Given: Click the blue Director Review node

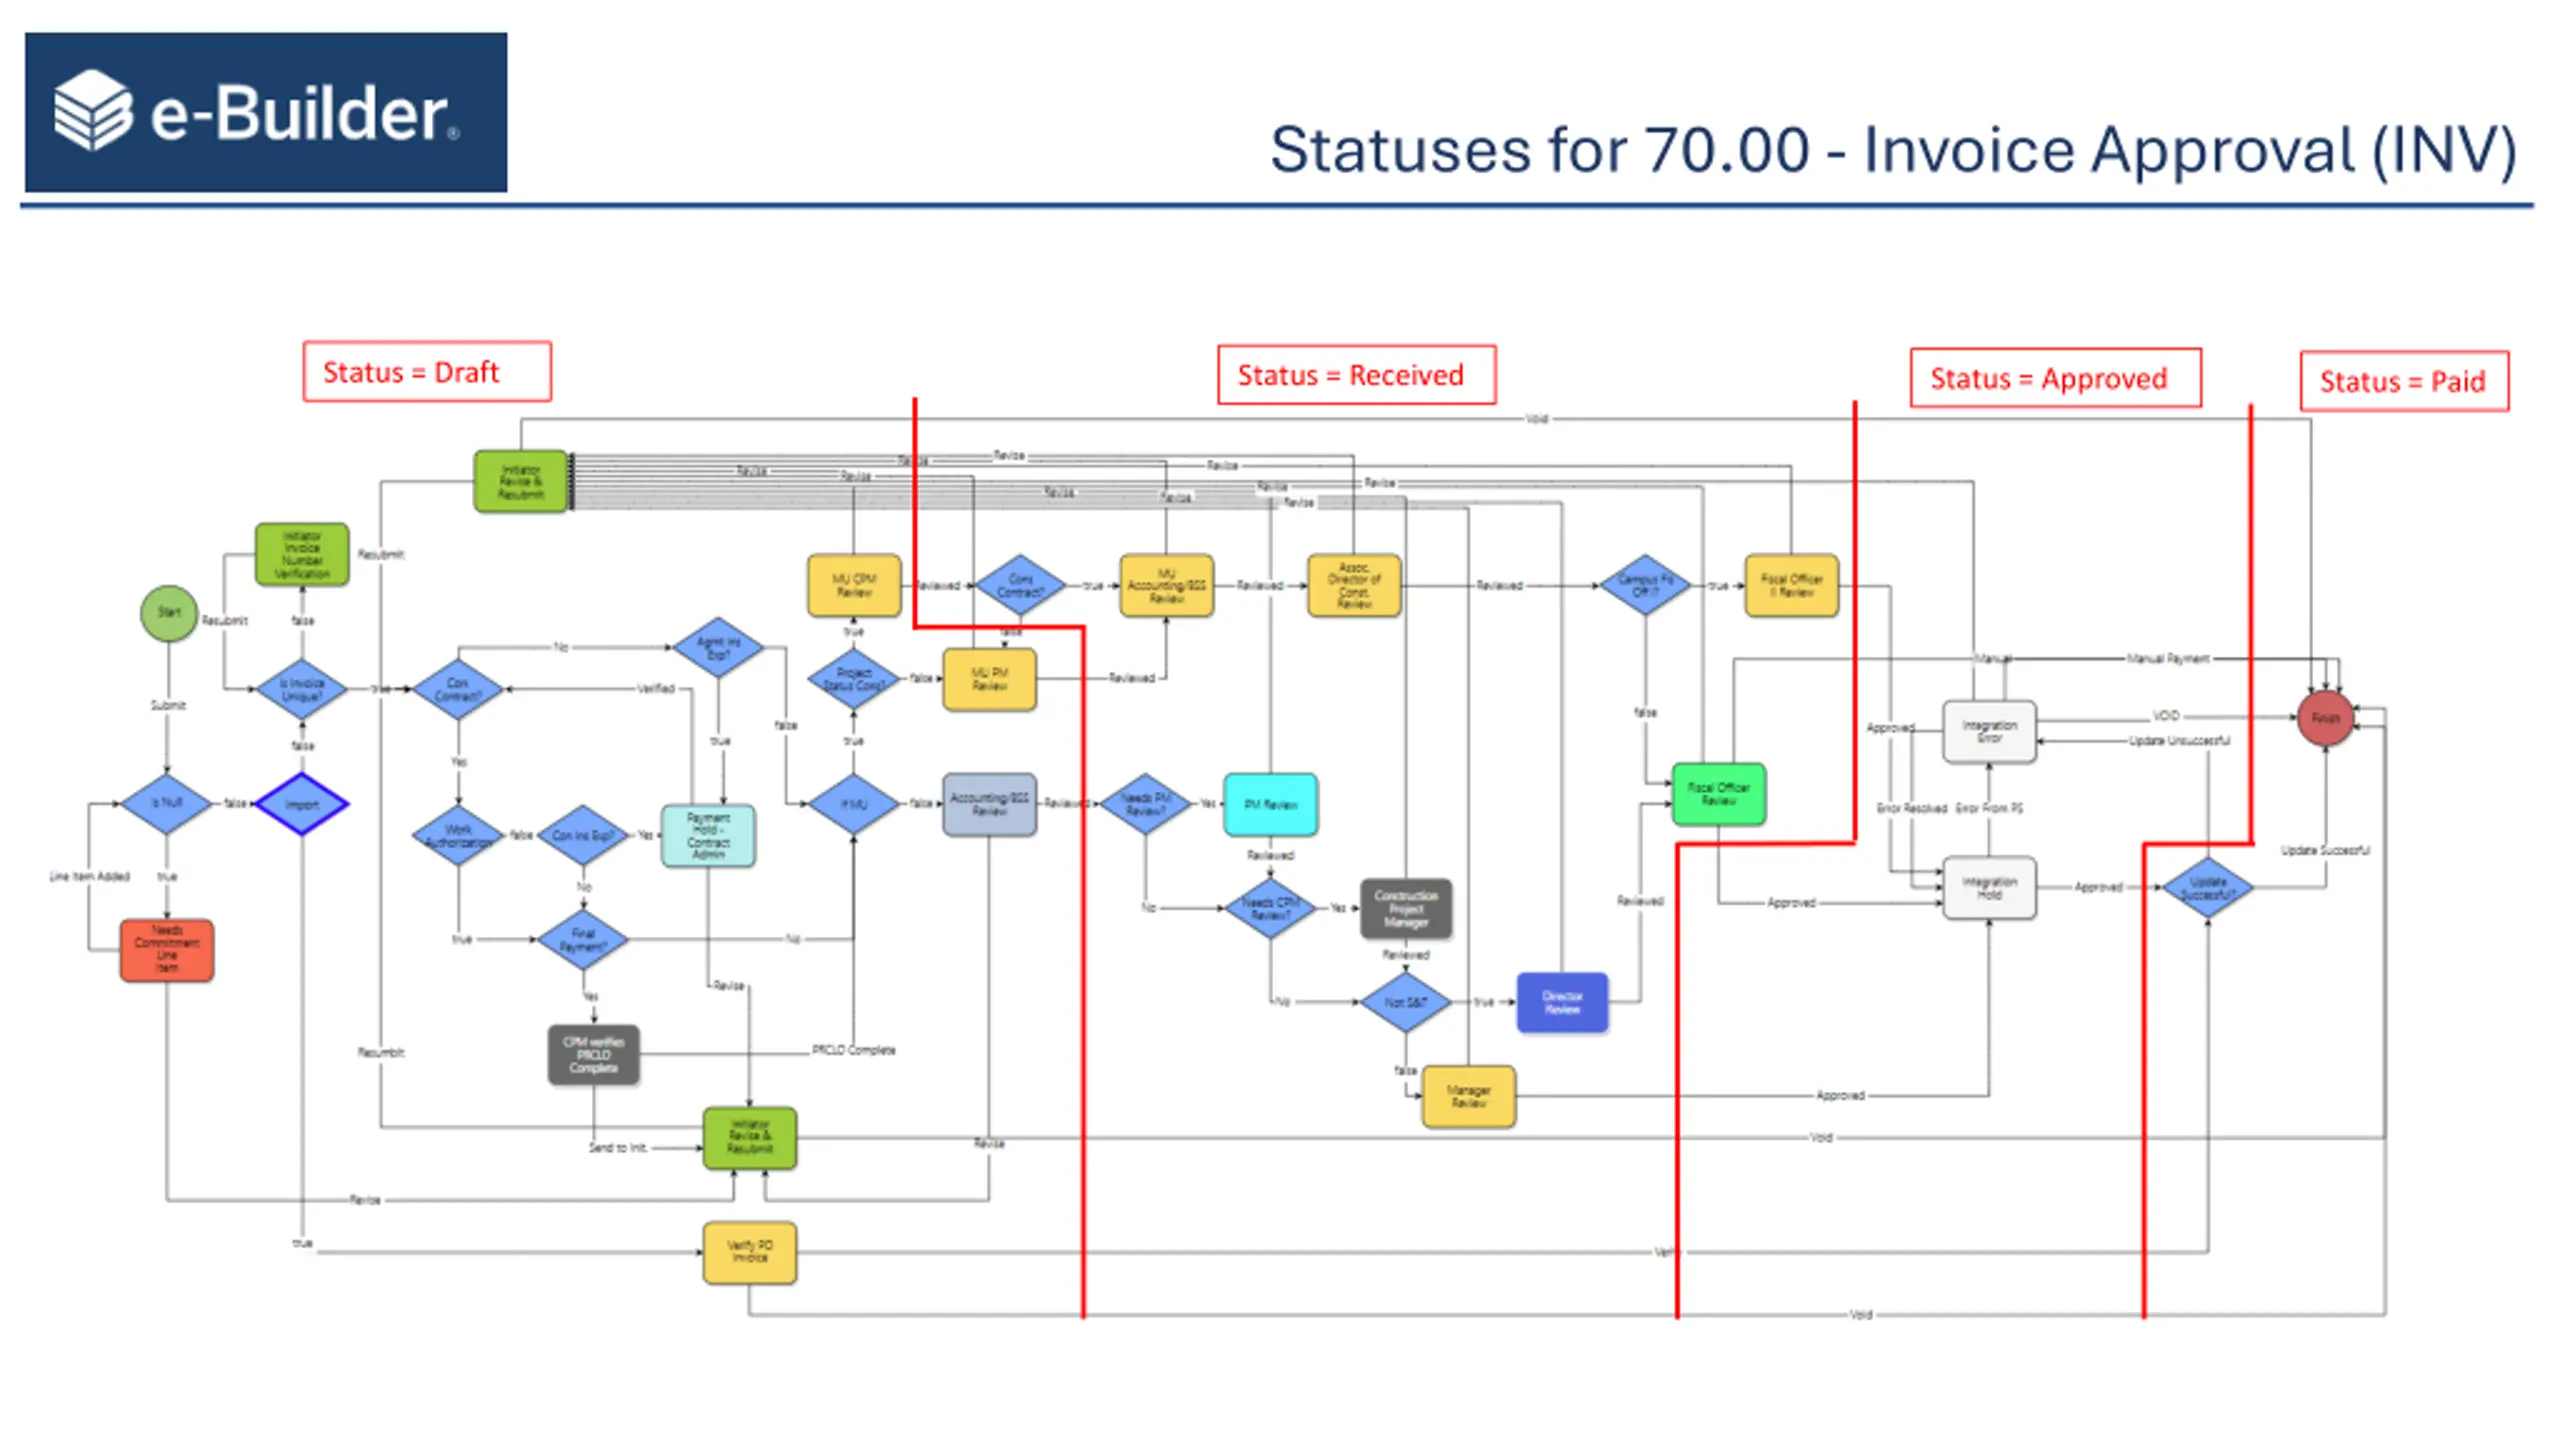Looking at the screenshot, I should pos(1562,1002).
